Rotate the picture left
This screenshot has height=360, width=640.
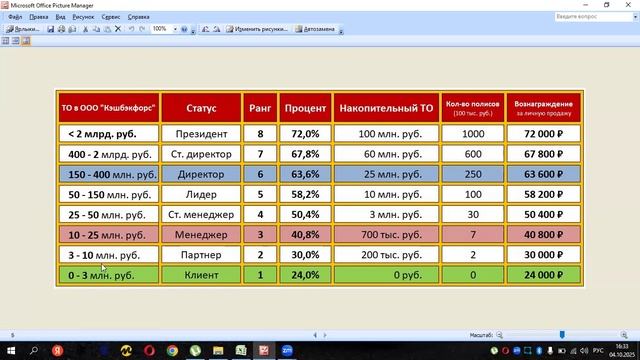(206, 29)
